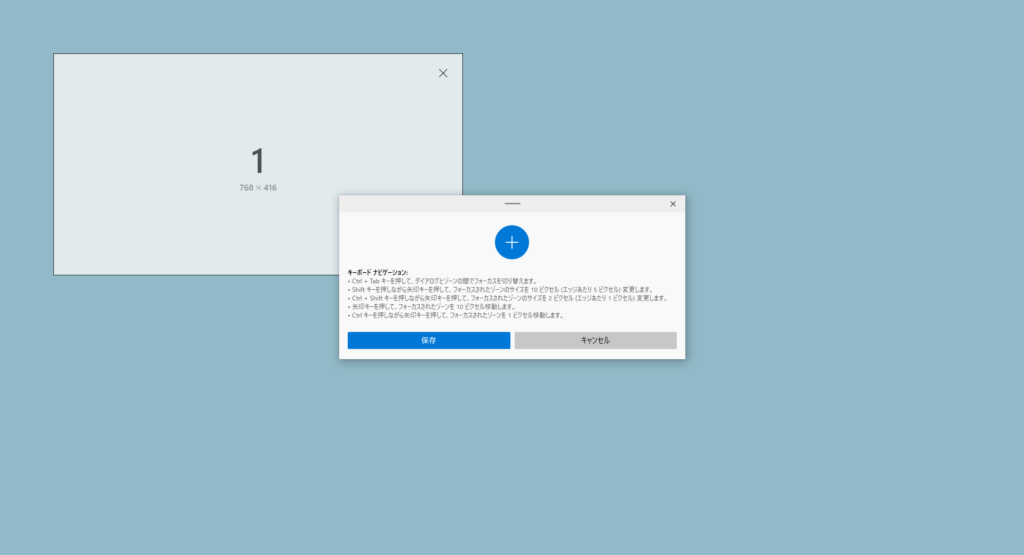Click the blue plus button to add a zone
This screenshot has height=555, width=1024.
[512, 242]
